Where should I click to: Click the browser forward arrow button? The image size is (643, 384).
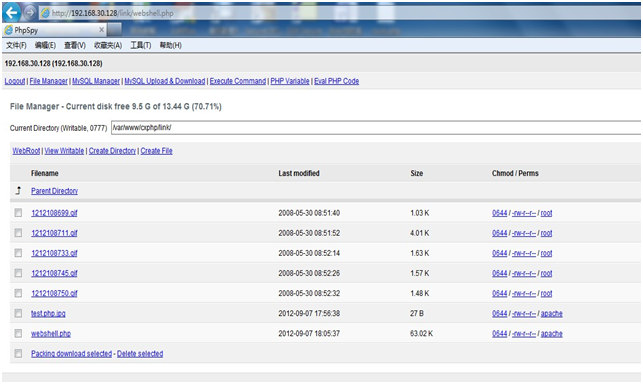pos(30,13)
